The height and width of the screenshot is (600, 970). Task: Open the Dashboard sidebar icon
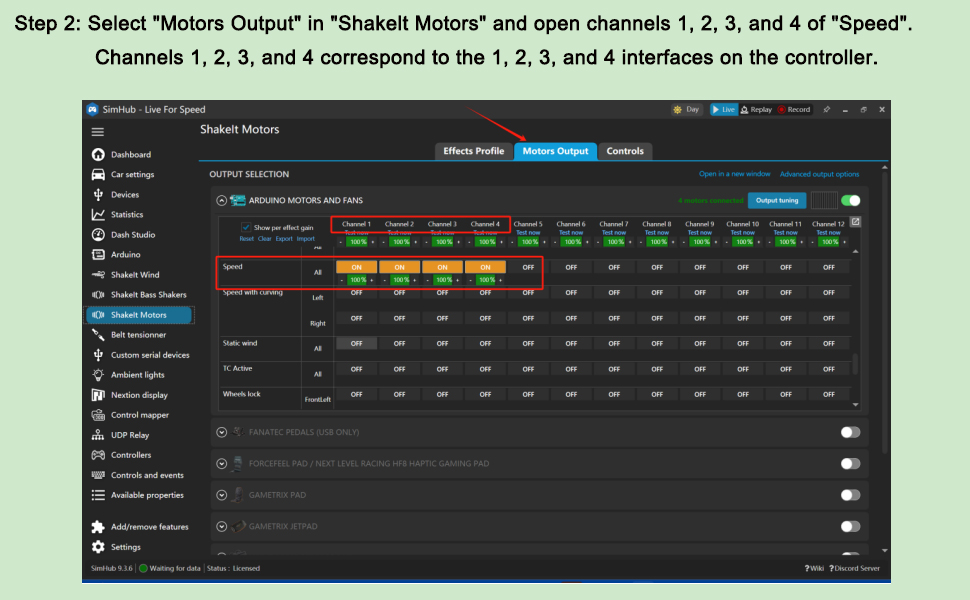(x=98, y=154)
